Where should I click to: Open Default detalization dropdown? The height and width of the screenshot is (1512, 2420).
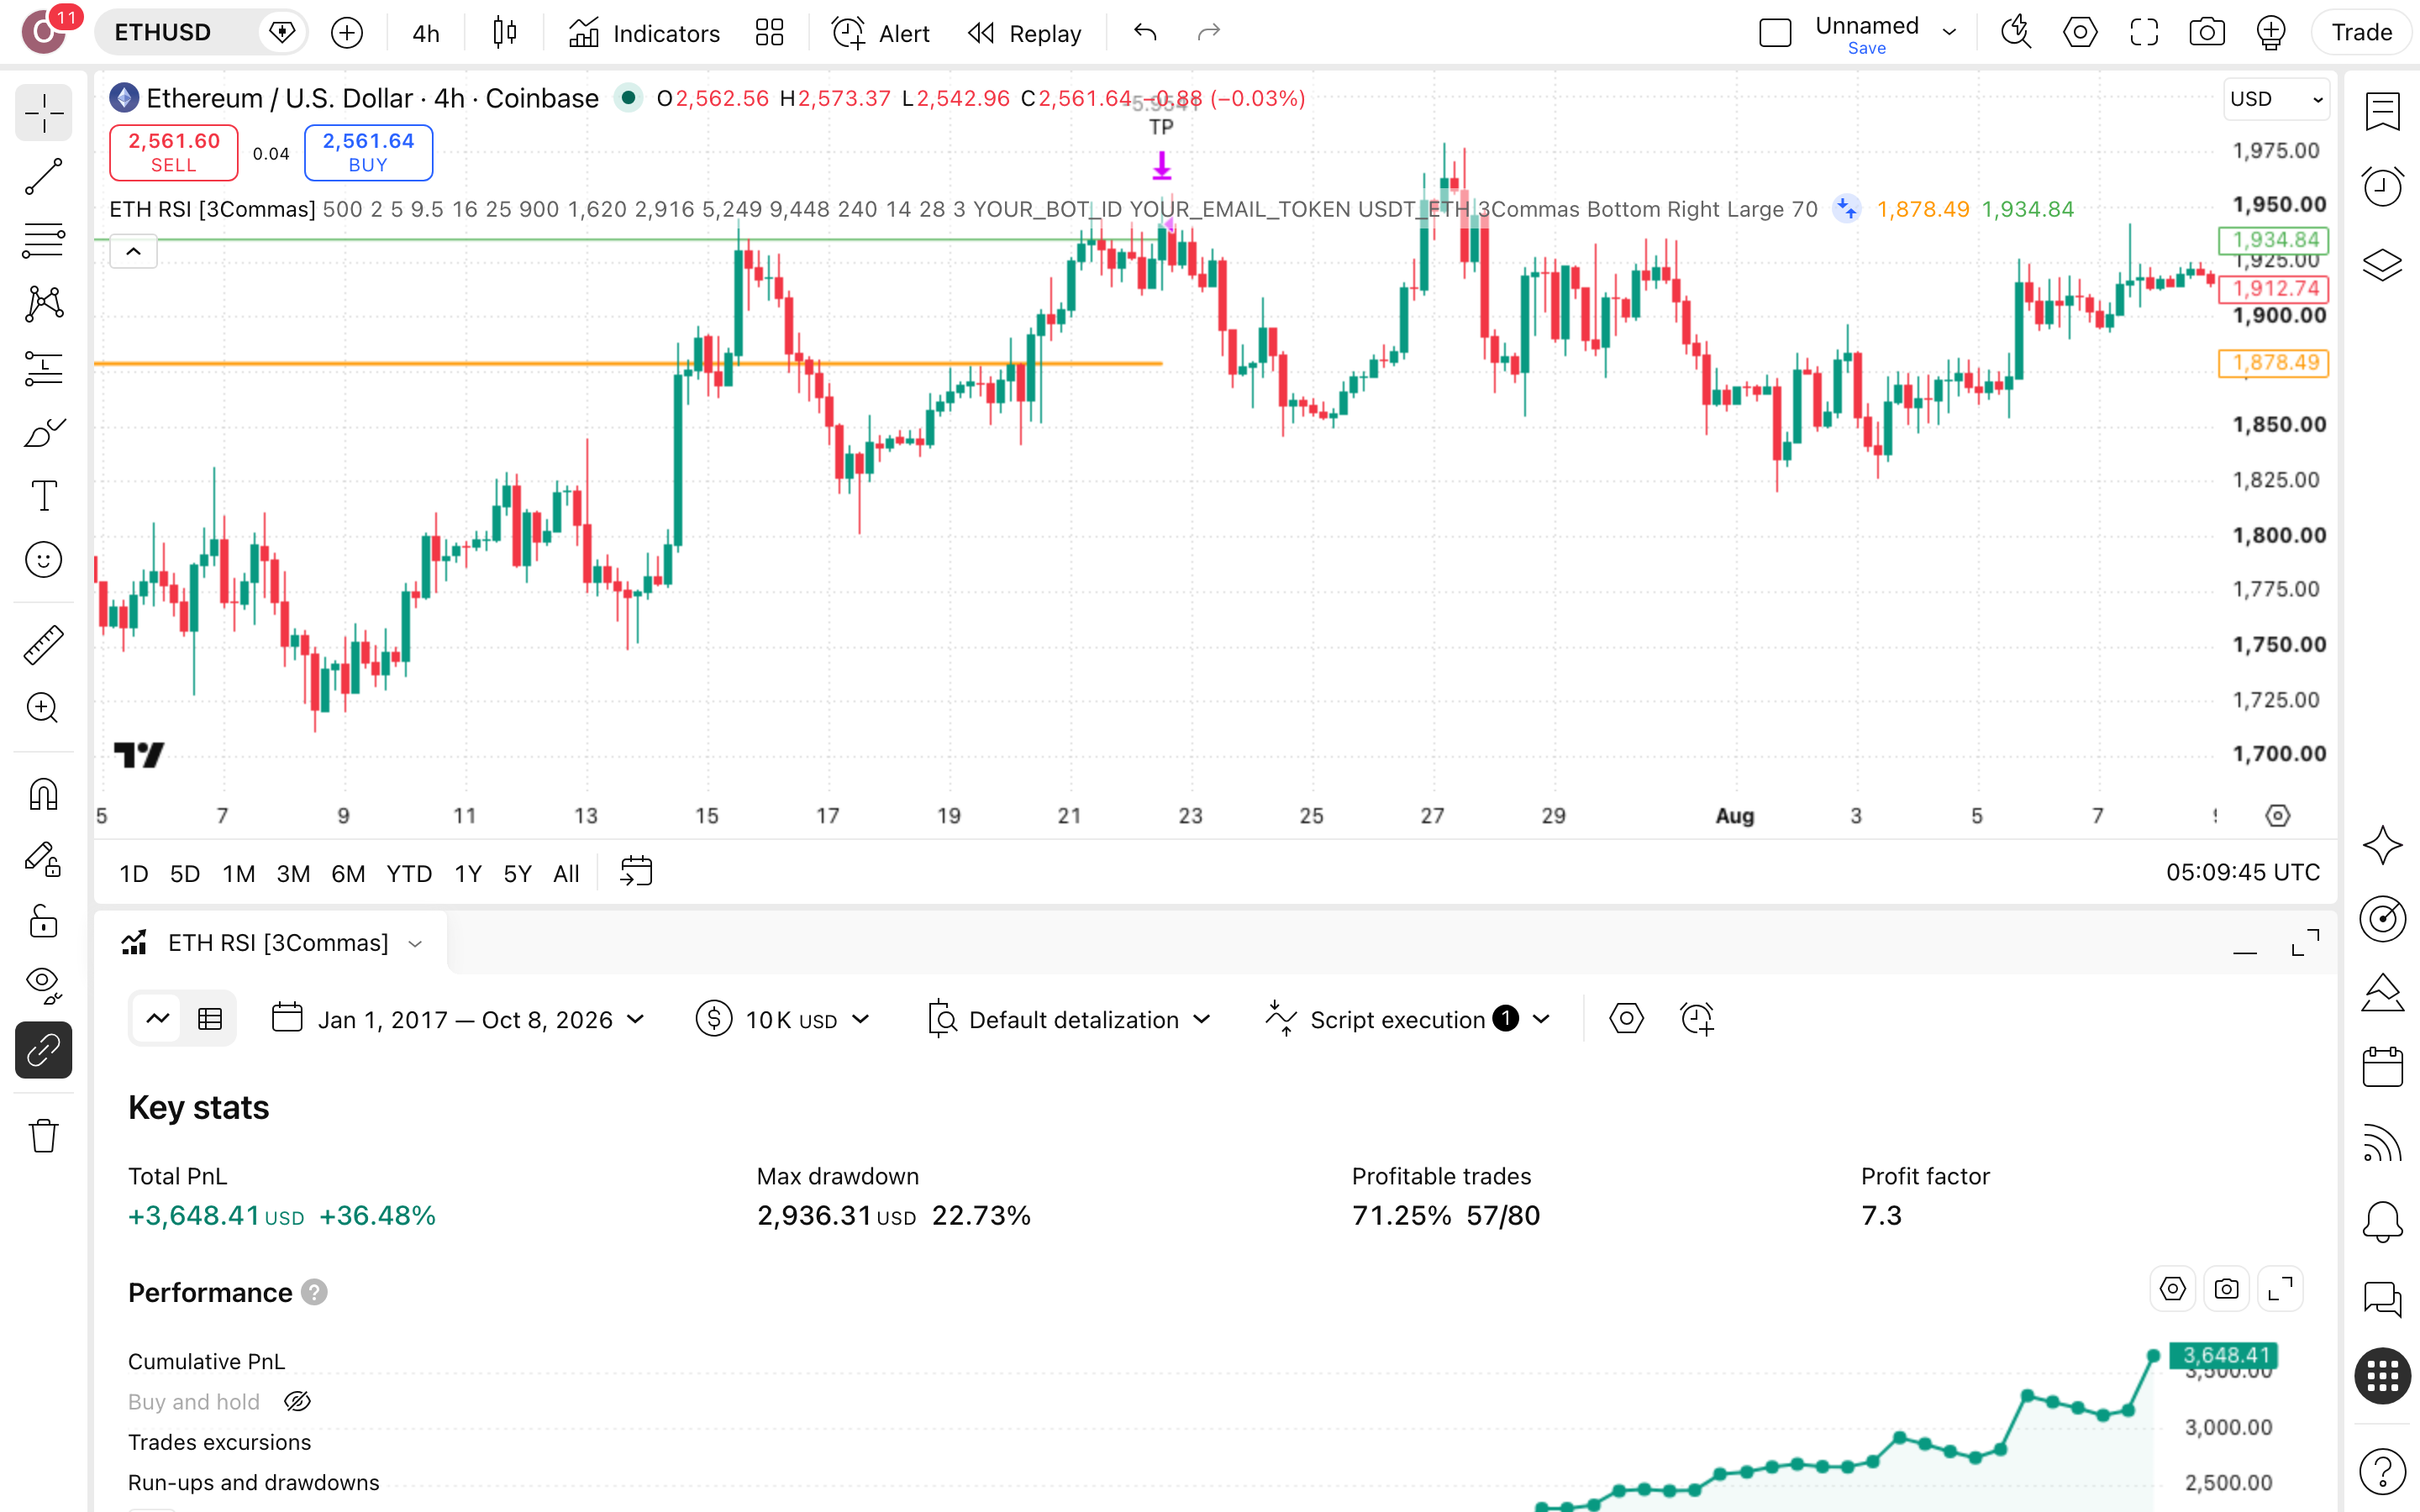point(1069,1019)
